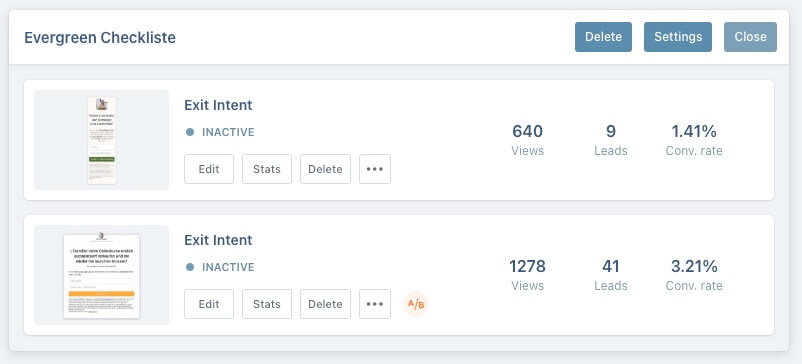Viewport: 802px width, 364px height.
Task: Close the Evergreen Checkliste panel
Action: (x=750, y=37)
